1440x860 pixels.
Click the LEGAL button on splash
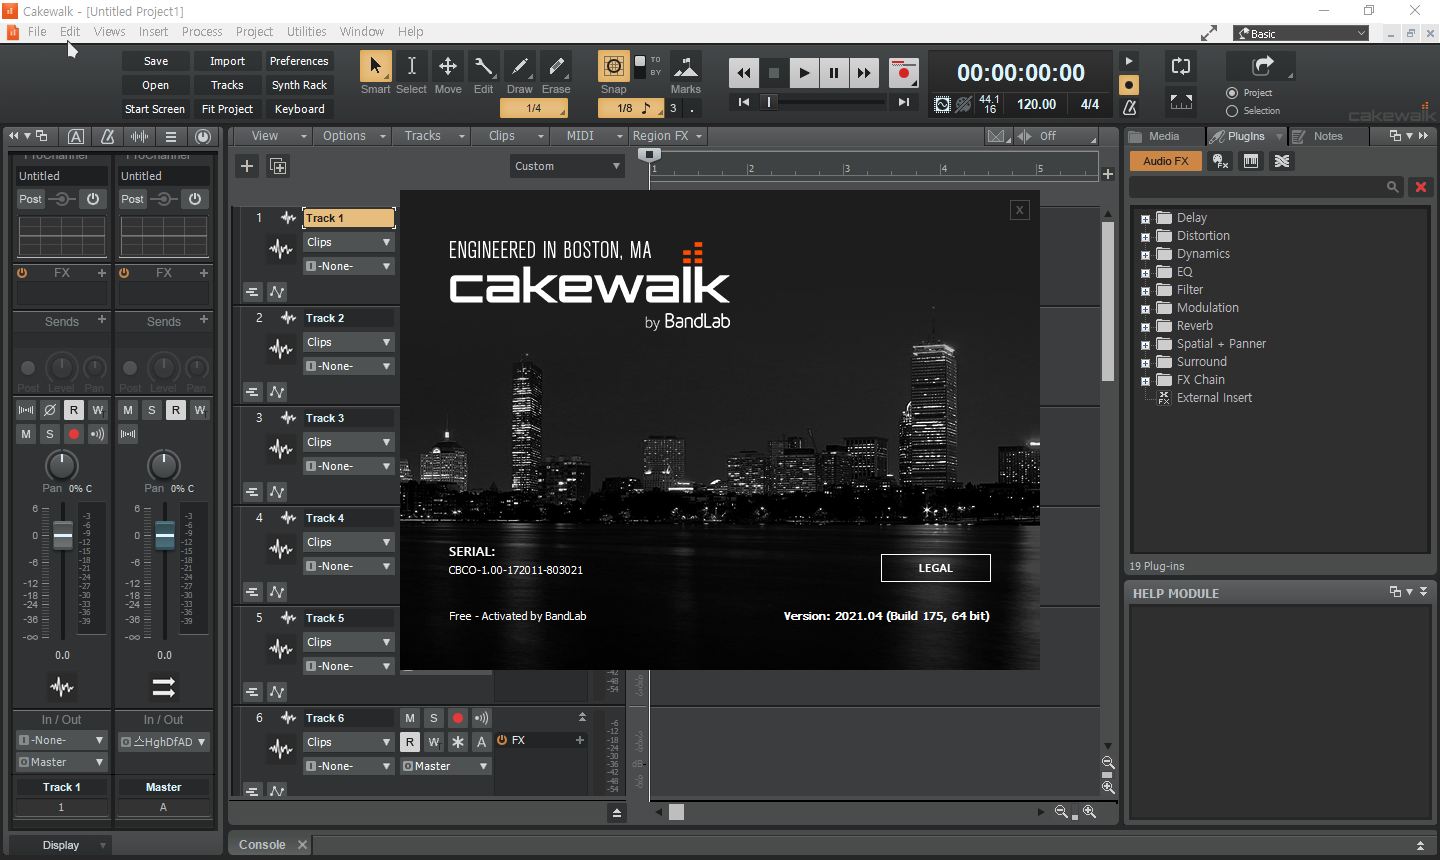pyautogui.click(x=936, y=568)
